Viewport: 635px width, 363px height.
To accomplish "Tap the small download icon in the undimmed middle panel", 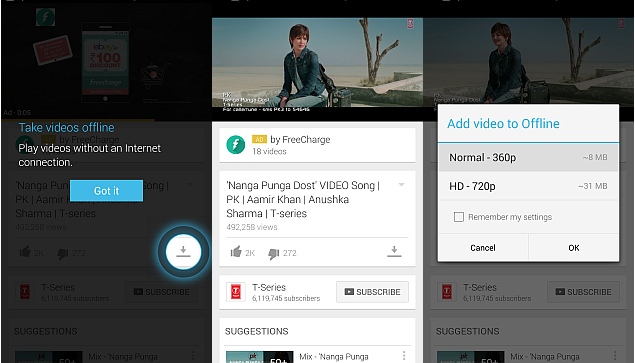I will click(x=394, y=252).
